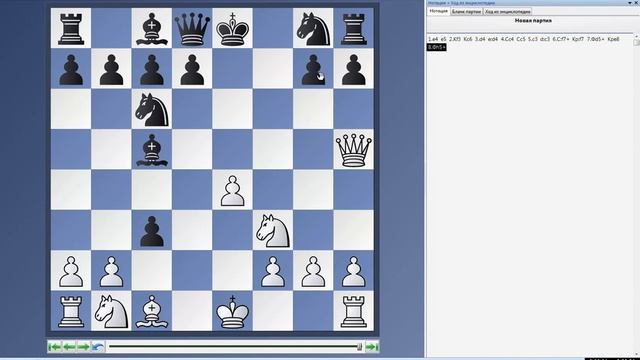The height and width of the screenshot is (360, 640).
Task: Click the blue undo move arrow
Action: (x=98, y=347)
